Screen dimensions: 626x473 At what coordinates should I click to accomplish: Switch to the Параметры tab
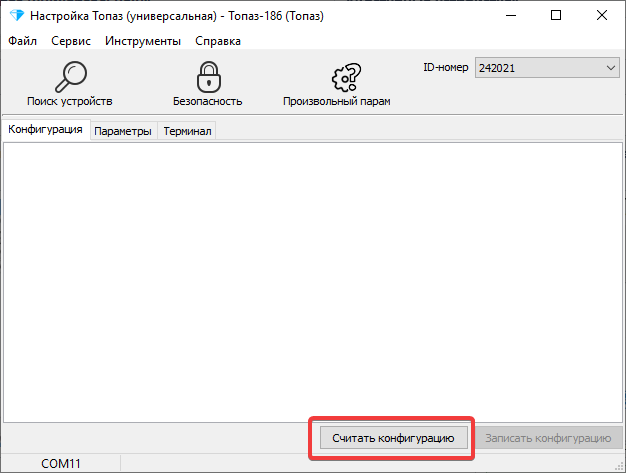[x=123, y=131]
